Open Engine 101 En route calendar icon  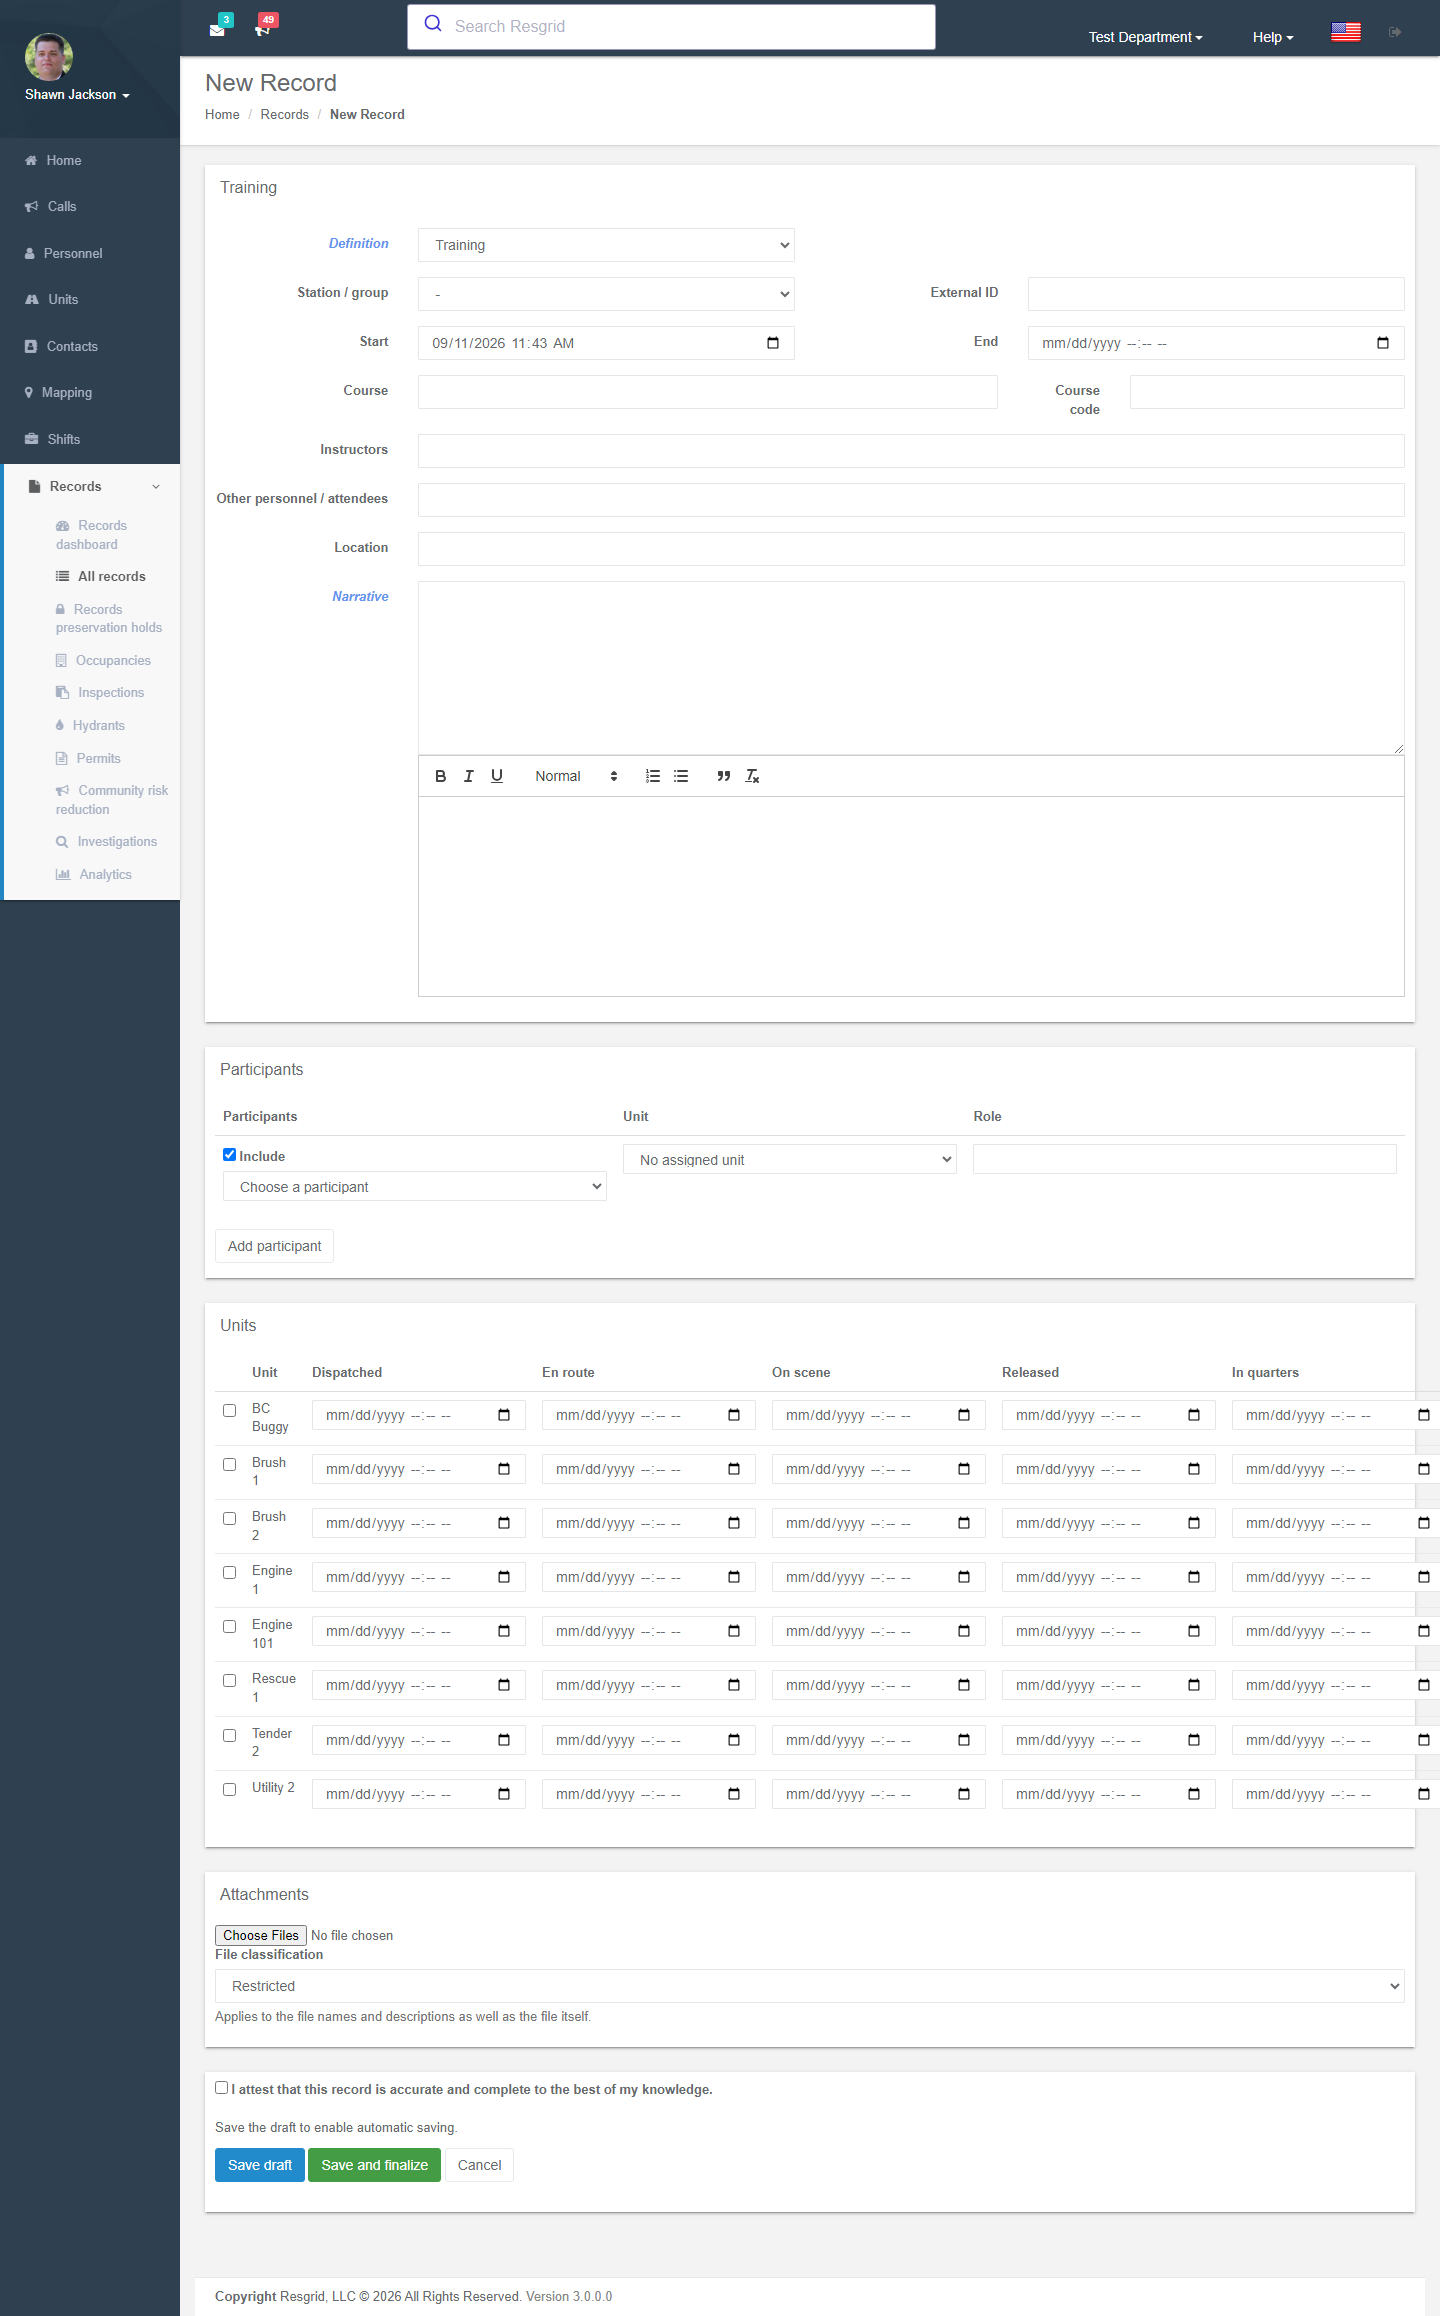click(734, 1631)
